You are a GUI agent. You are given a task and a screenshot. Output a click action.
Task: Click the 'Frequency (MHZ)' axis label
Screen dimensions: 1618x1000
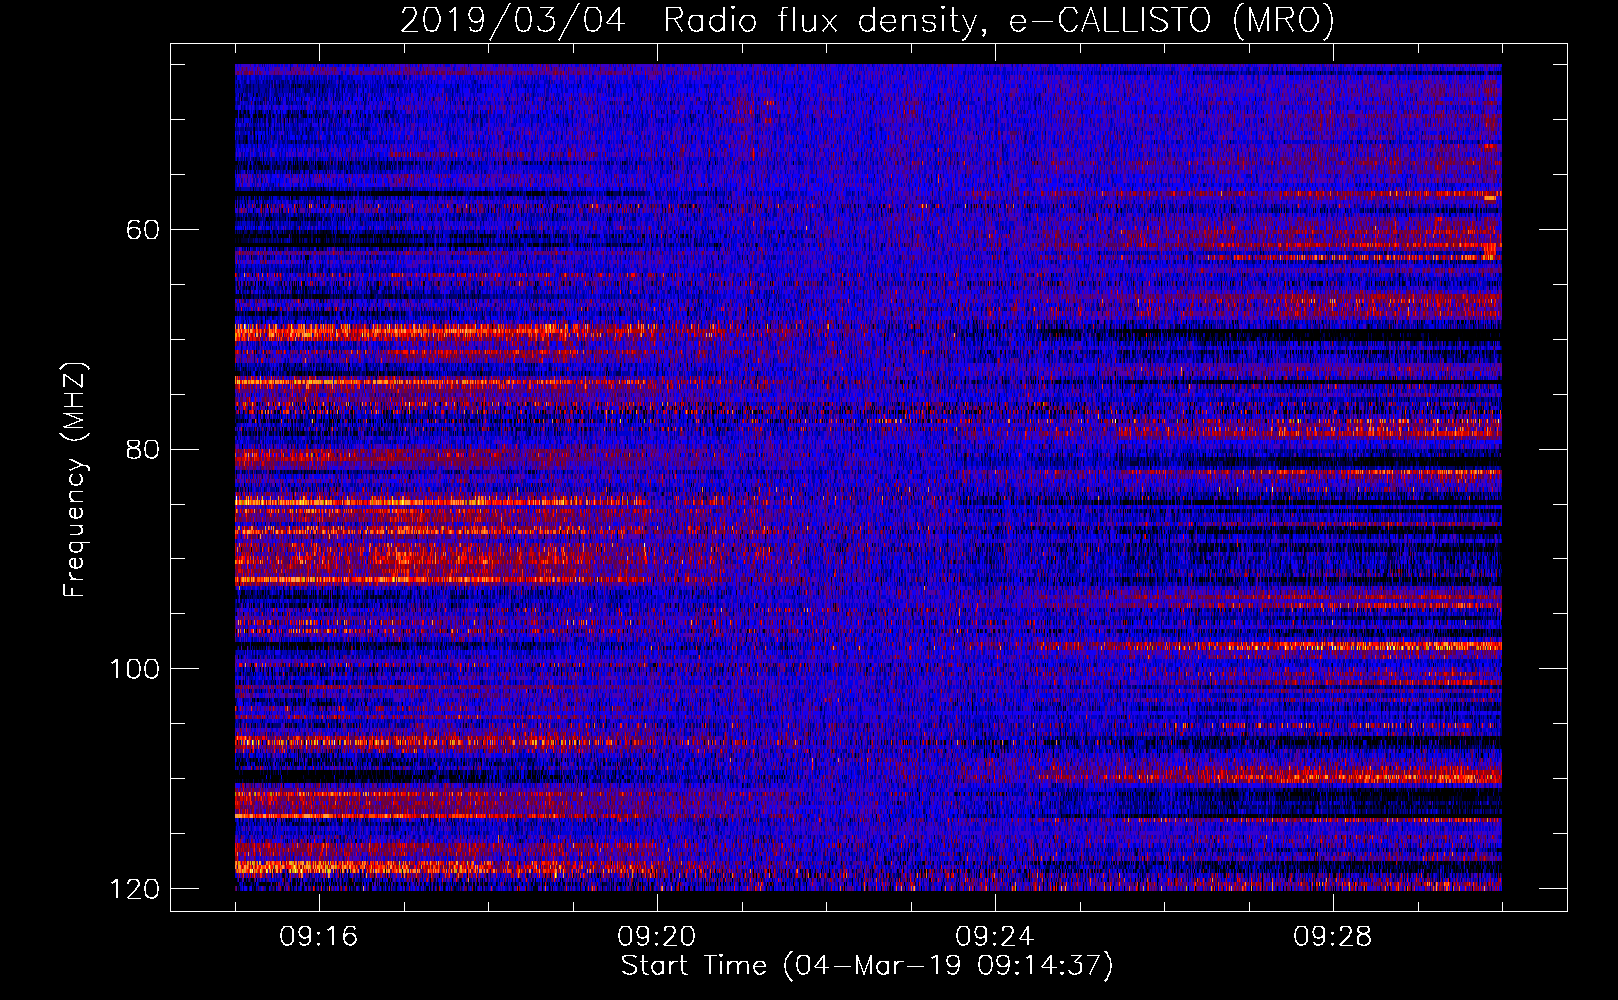pos(75,480)
